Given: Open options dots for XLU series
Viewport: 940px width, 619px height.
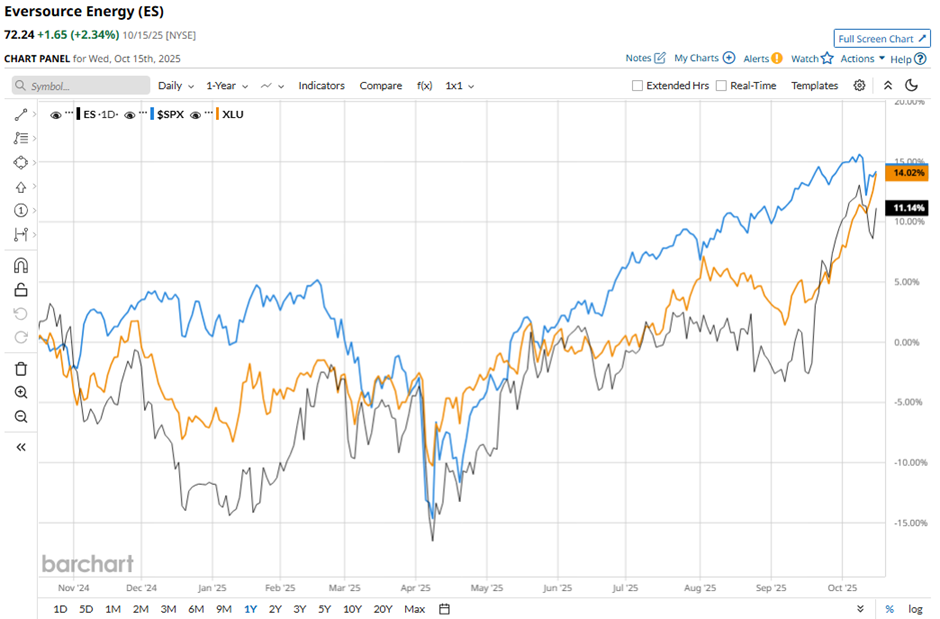Looking at the screenshot, I should pyautogui.click(x=208, y=113).
